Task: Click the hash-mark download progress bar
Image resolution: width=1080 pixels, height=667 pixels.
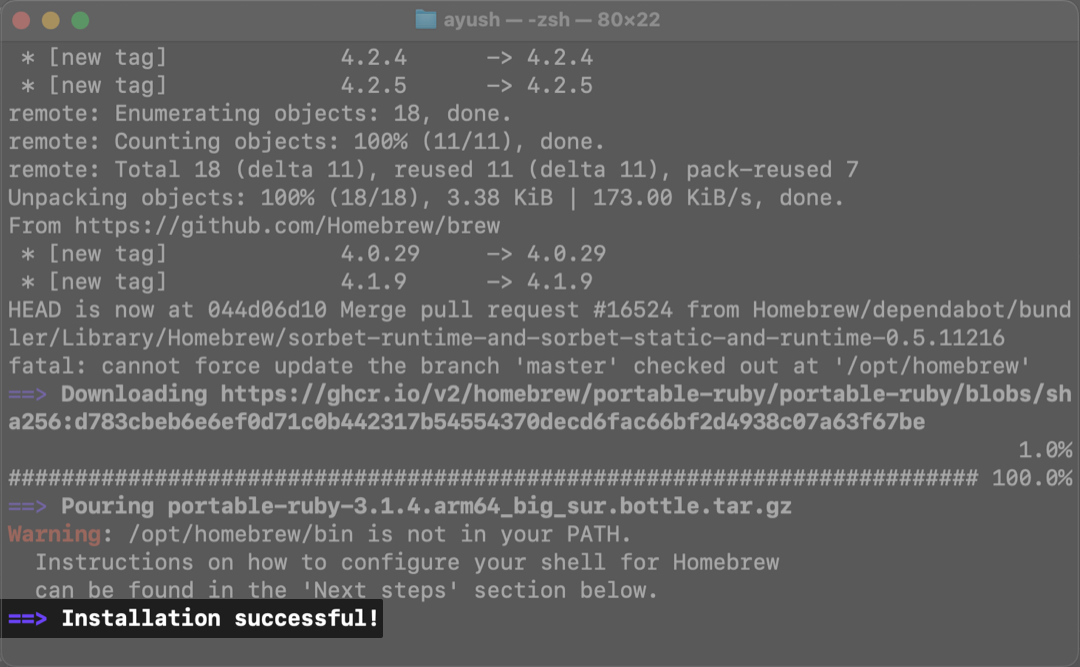Action: [492, 478]
